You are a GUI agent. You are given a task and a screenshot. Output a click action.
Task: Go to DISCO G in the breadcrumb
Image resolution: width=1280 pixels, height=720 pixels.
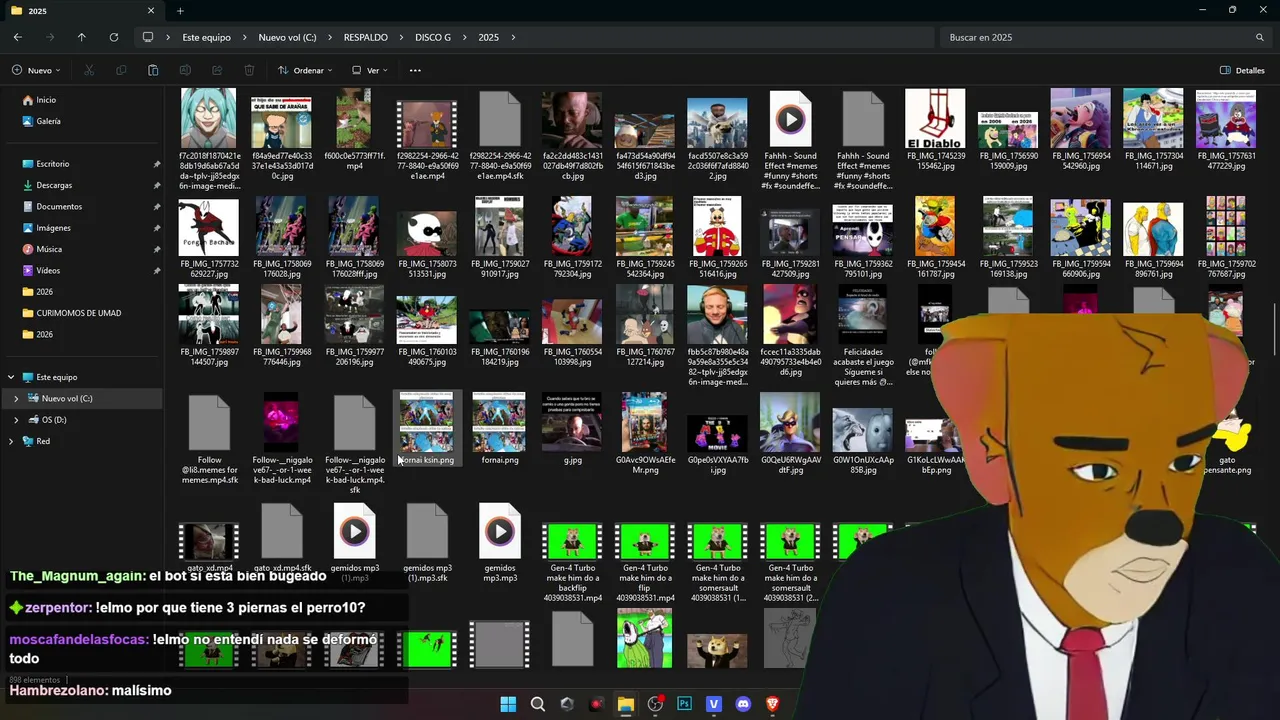point(433,37)
